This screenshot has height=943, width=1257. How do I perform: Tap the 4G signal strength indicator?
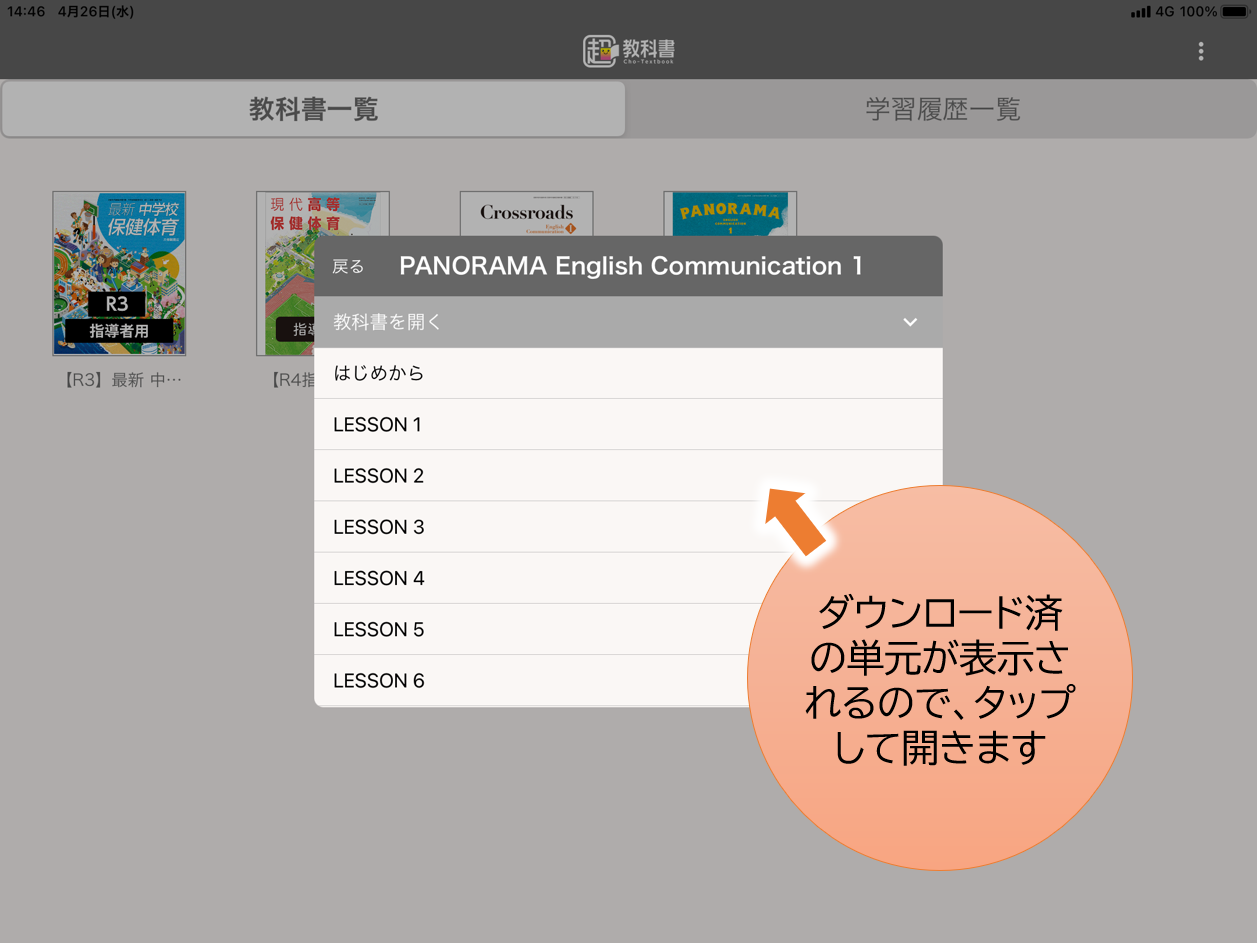[1141, 12]
